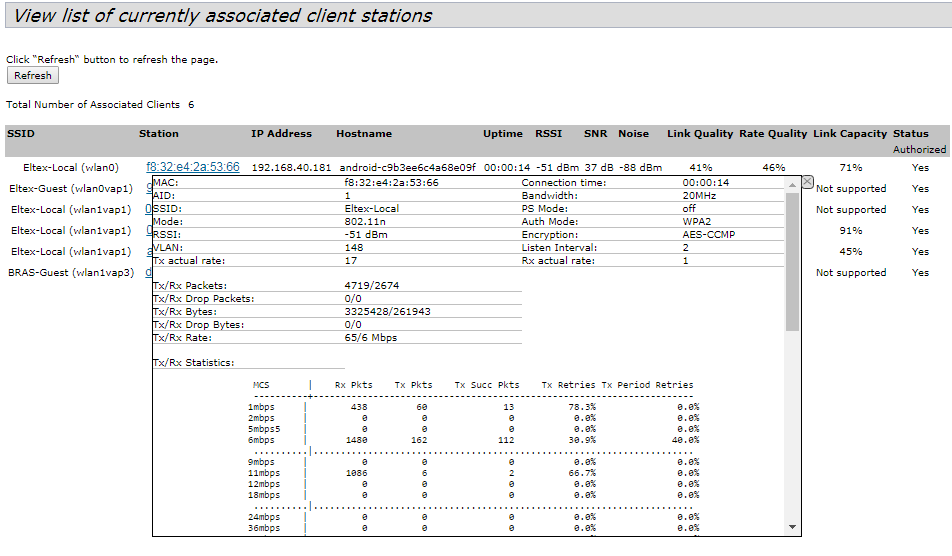
Task: Click the Link Capacity column header
Action: [x=850, y=134]
